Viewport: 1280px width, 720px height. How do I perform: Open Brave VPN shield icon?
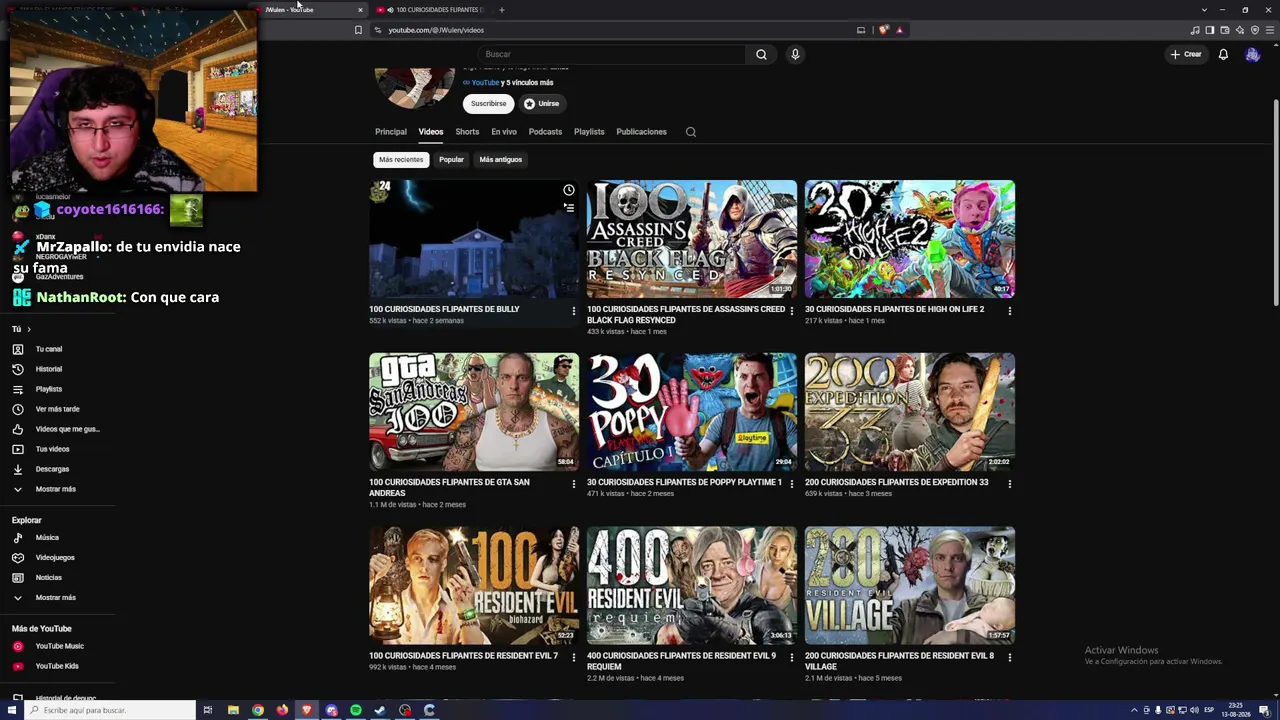(x=1255, y=30)
